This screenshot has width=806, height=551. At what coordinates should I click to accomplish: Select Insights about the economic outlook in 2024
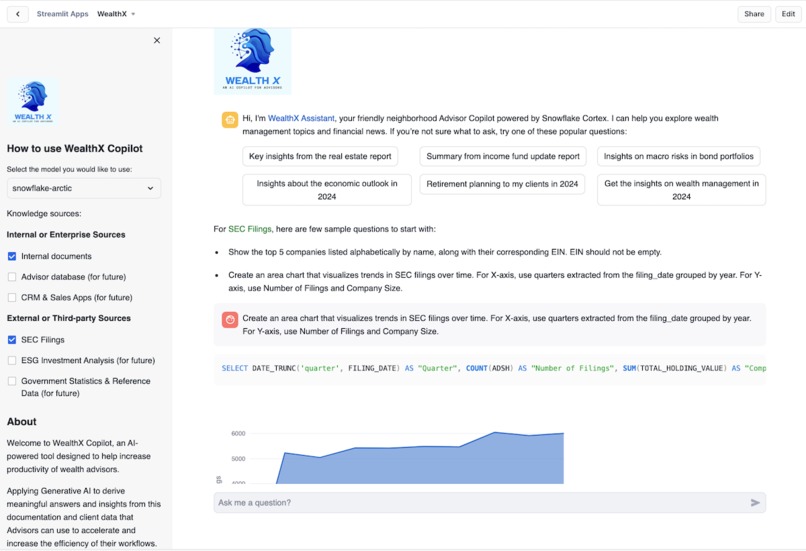pyautogui.click(x=327, y=190)
